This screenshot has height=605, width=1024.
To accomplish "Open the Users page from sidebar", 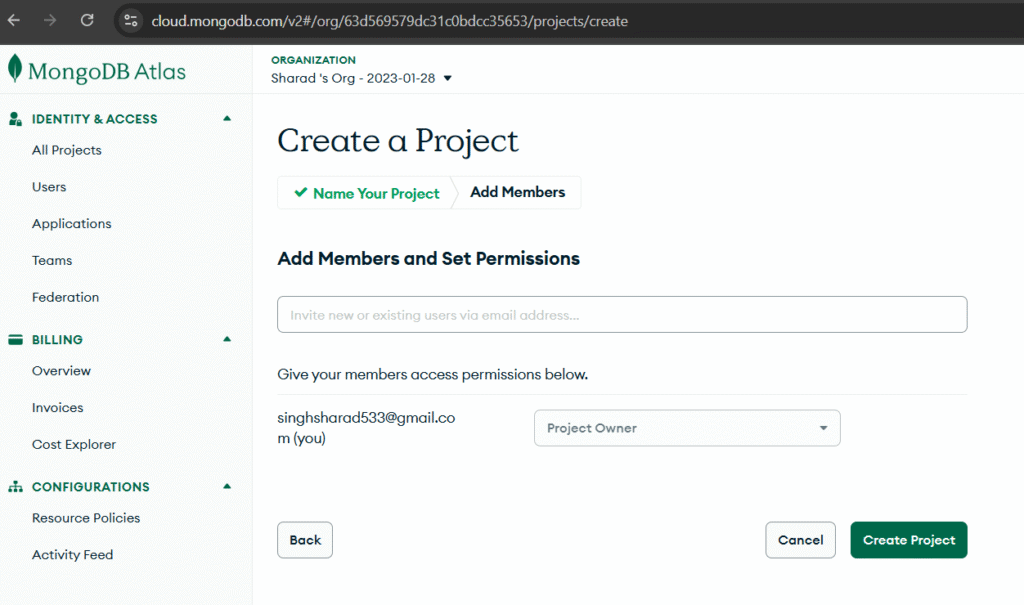I will [49, 187].
